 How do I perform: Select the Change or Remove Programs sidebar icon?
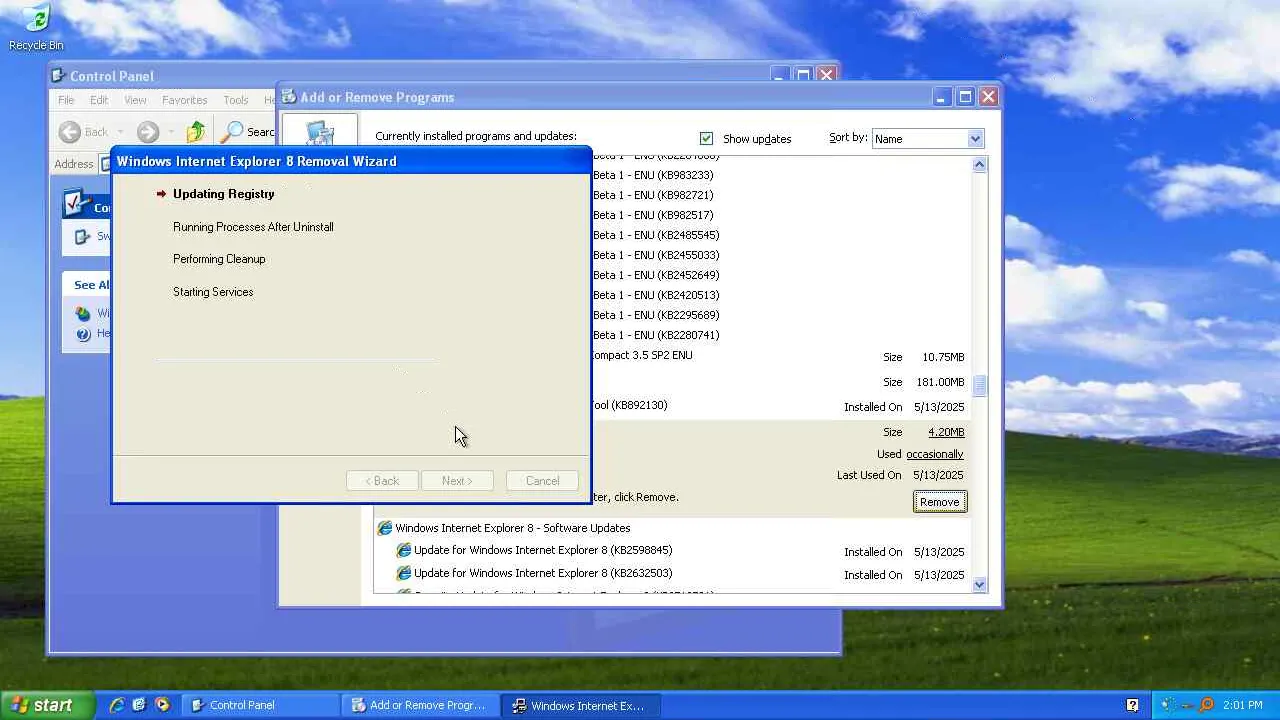click(x=320, y=133)
